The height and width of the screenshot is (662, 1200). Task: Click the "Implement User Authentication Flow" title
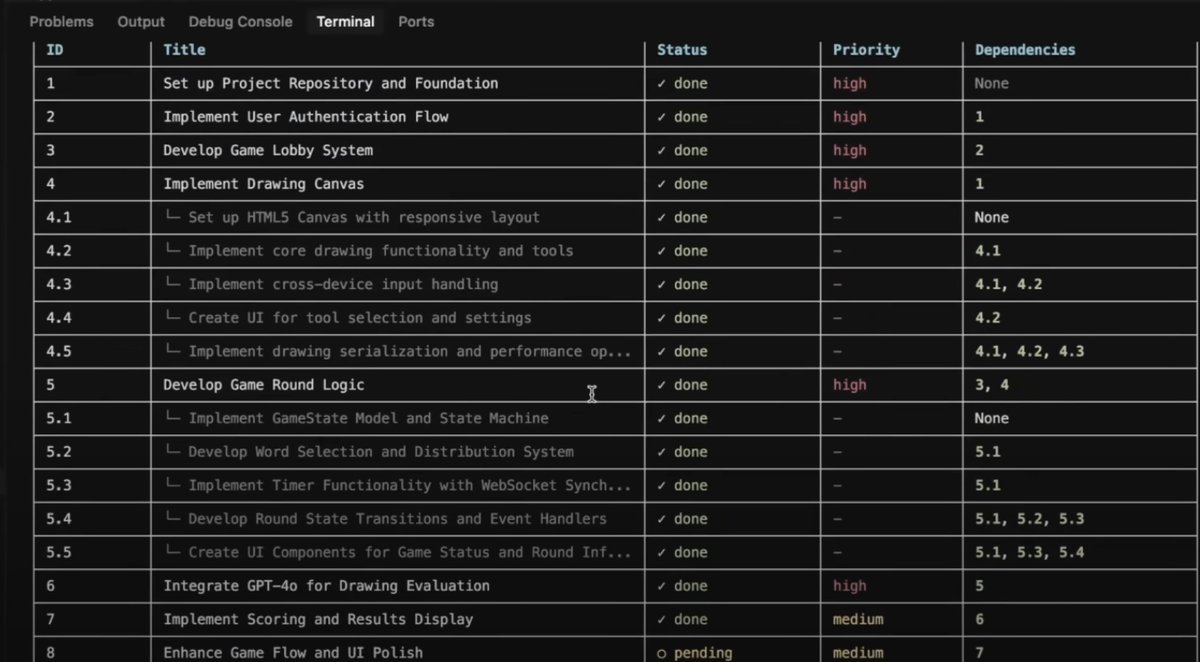306,117
